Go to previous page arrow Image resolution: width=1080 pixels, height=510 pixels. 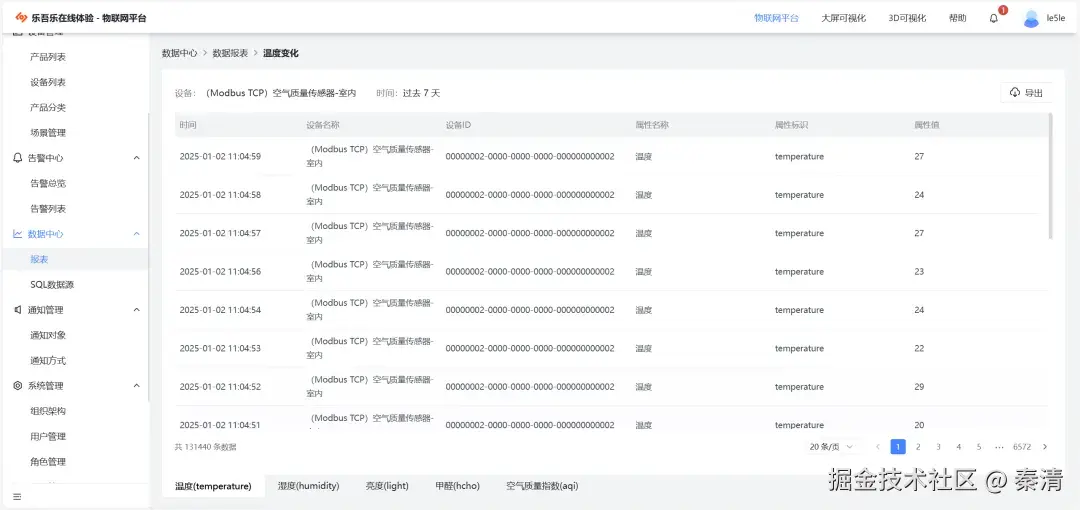click(878, 447)
